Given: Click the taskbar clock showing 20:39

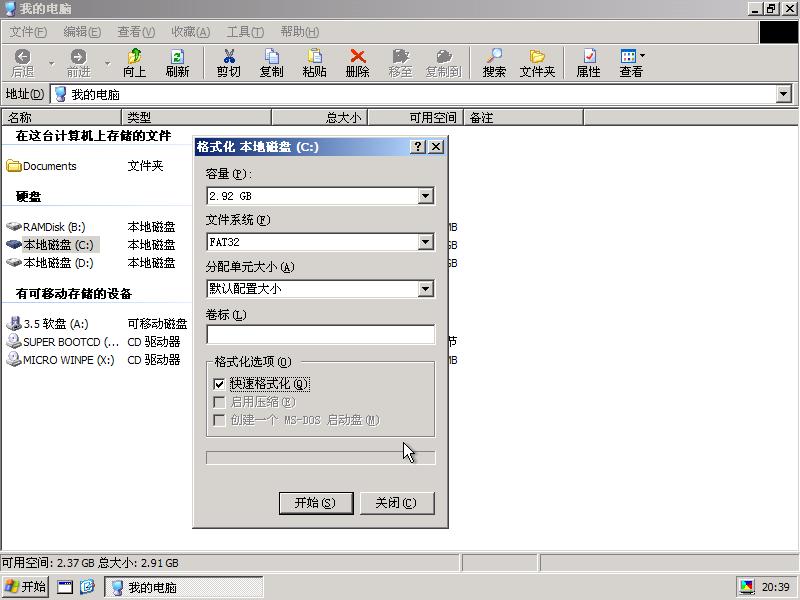Looking at the screenshot, I should 776,587.
